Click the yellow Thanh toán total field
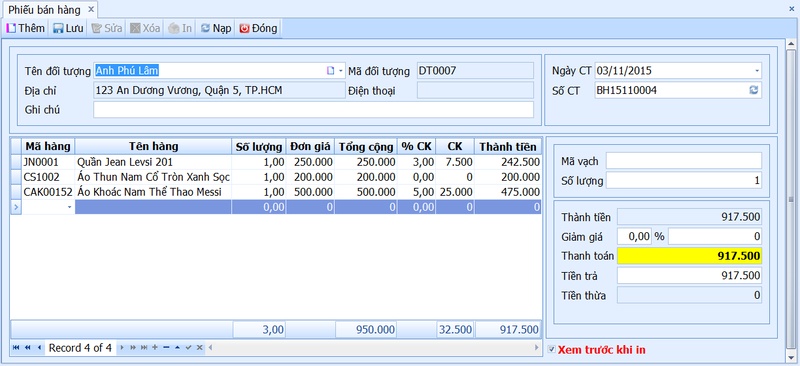Viewport: 800px width, 366px height. coord(689,256)
